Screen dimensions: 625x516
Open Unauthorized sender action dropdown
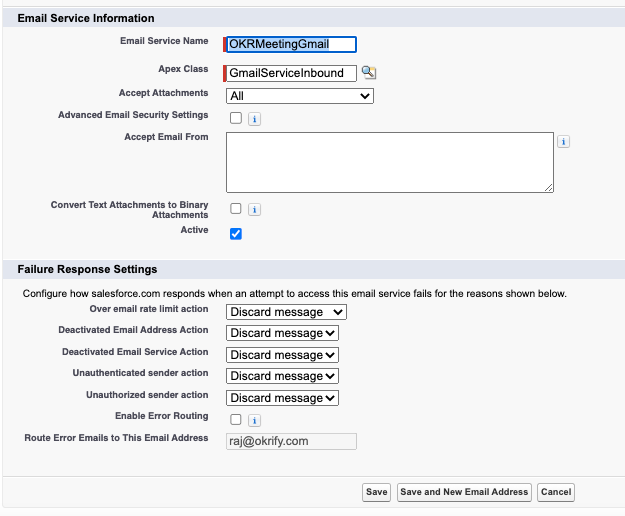(x=283, y=398)
